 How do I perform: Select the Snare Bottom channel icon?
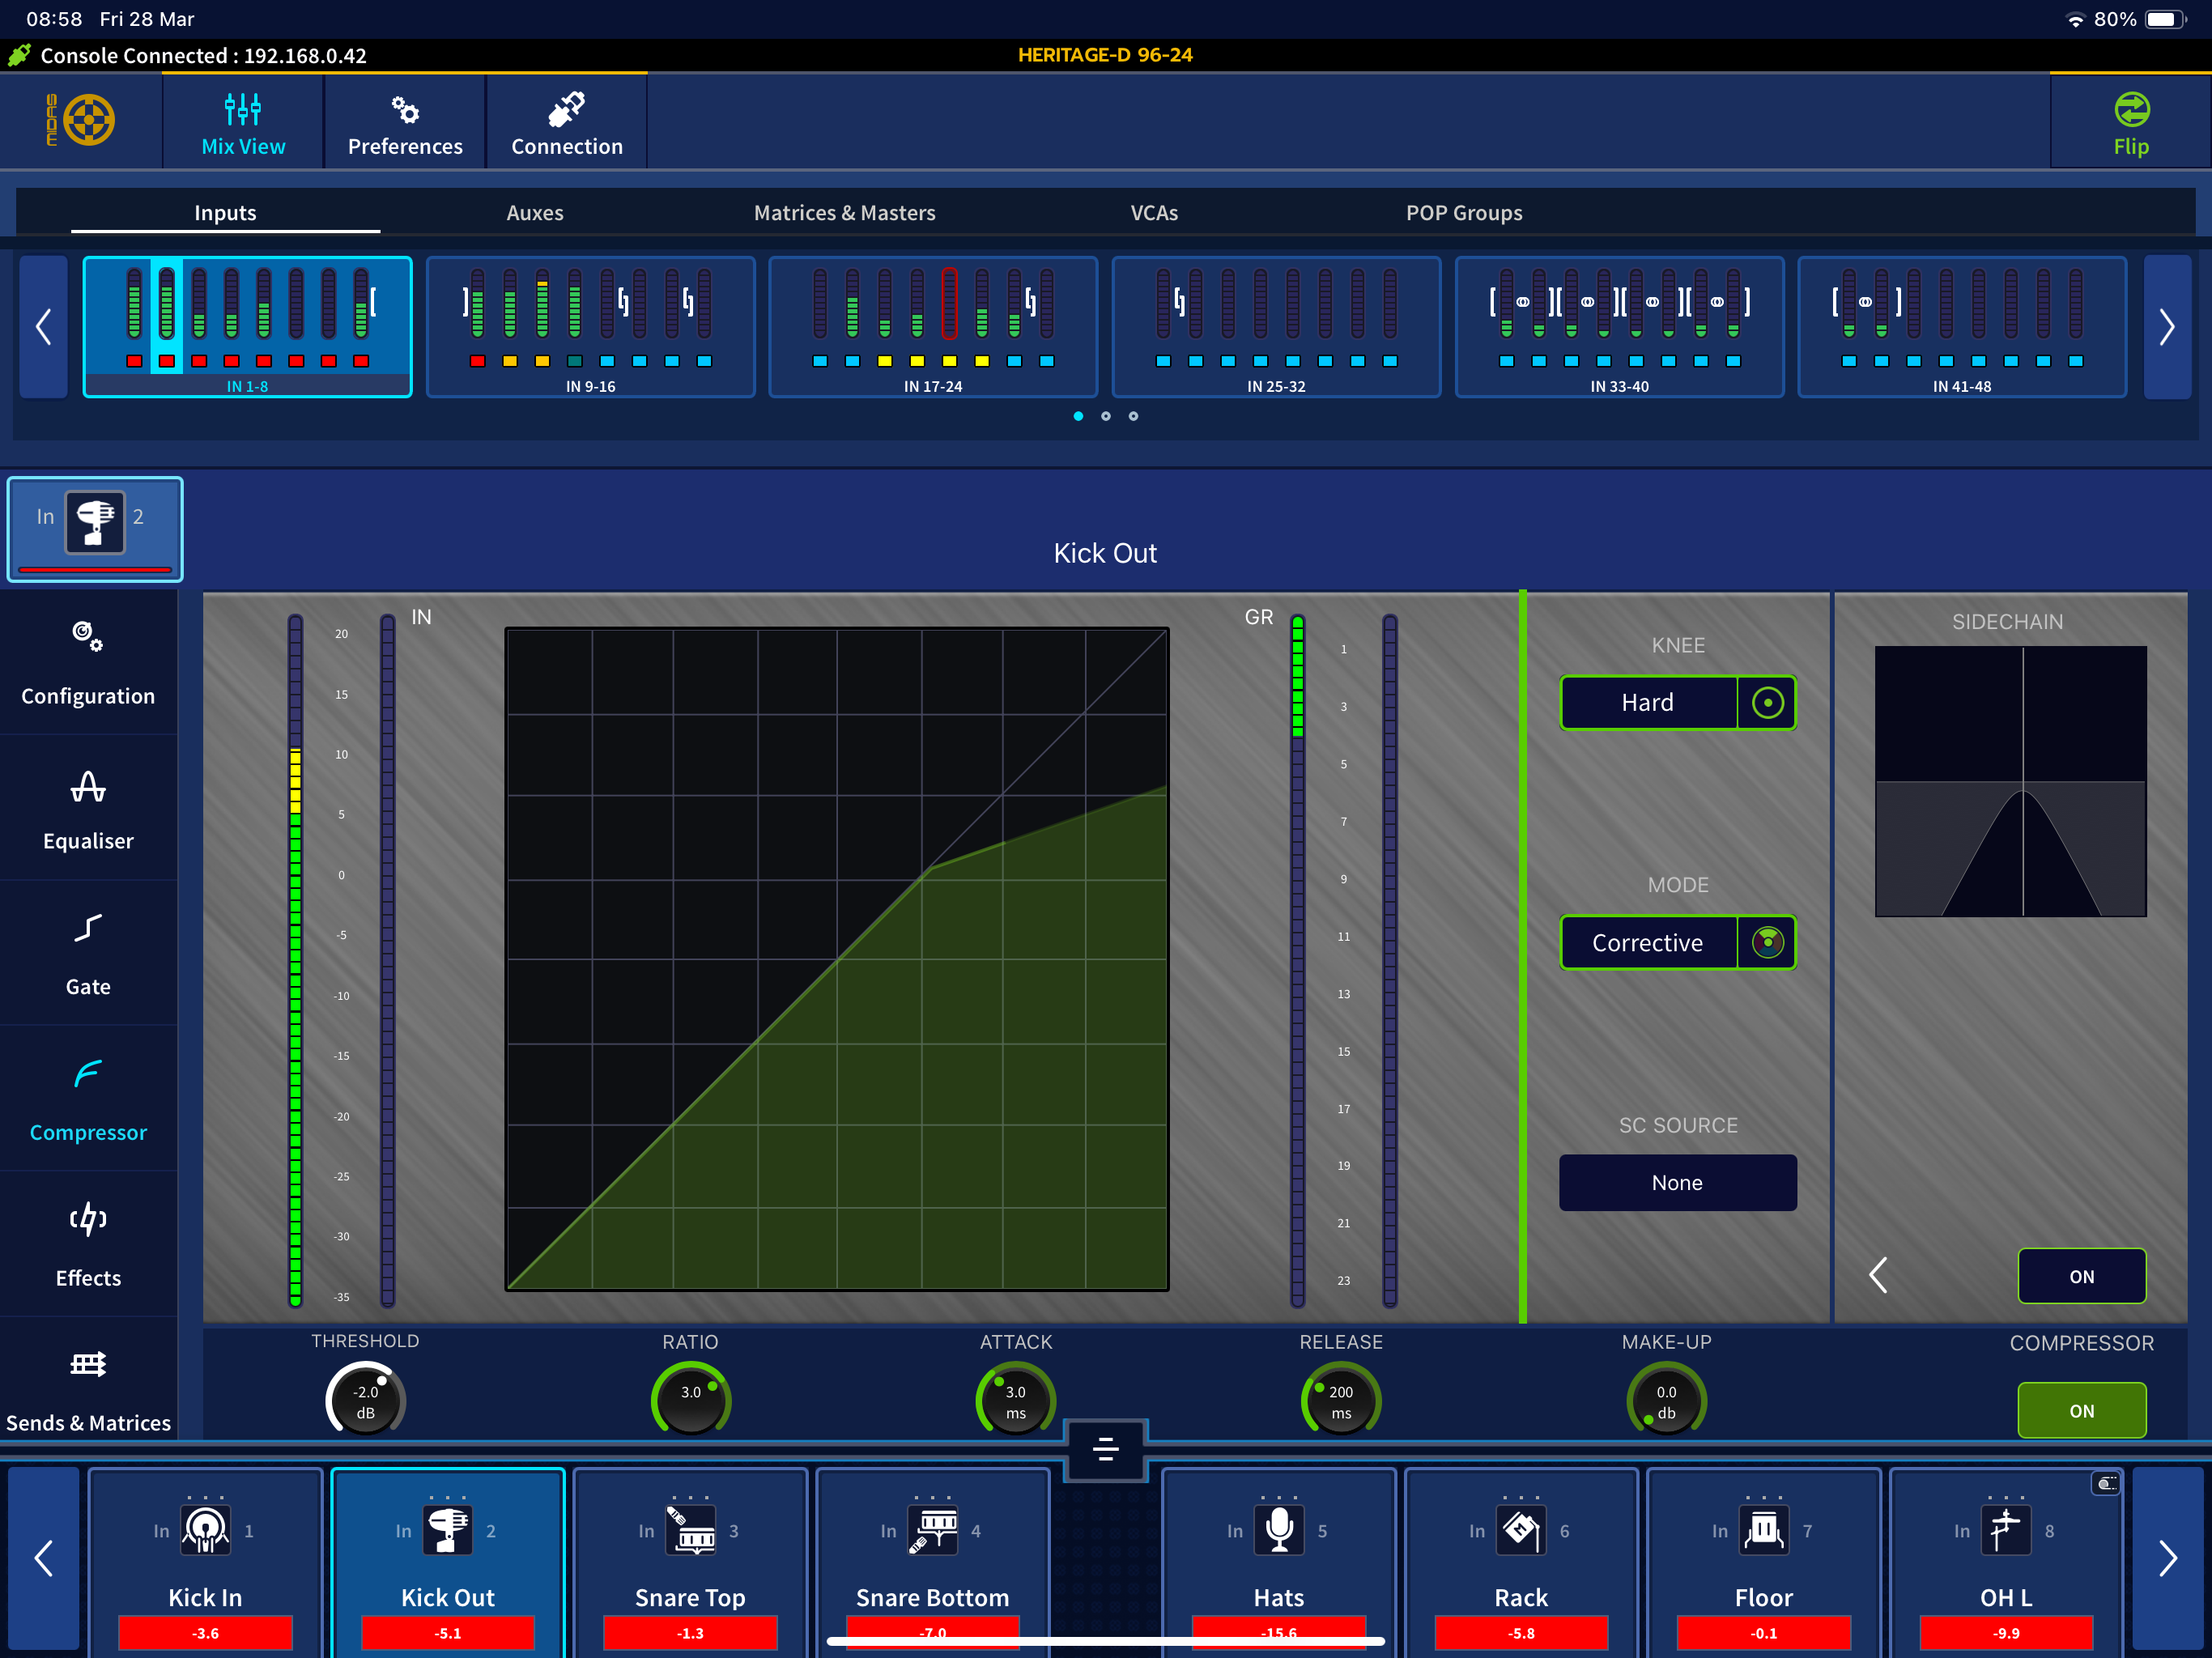933,1529
